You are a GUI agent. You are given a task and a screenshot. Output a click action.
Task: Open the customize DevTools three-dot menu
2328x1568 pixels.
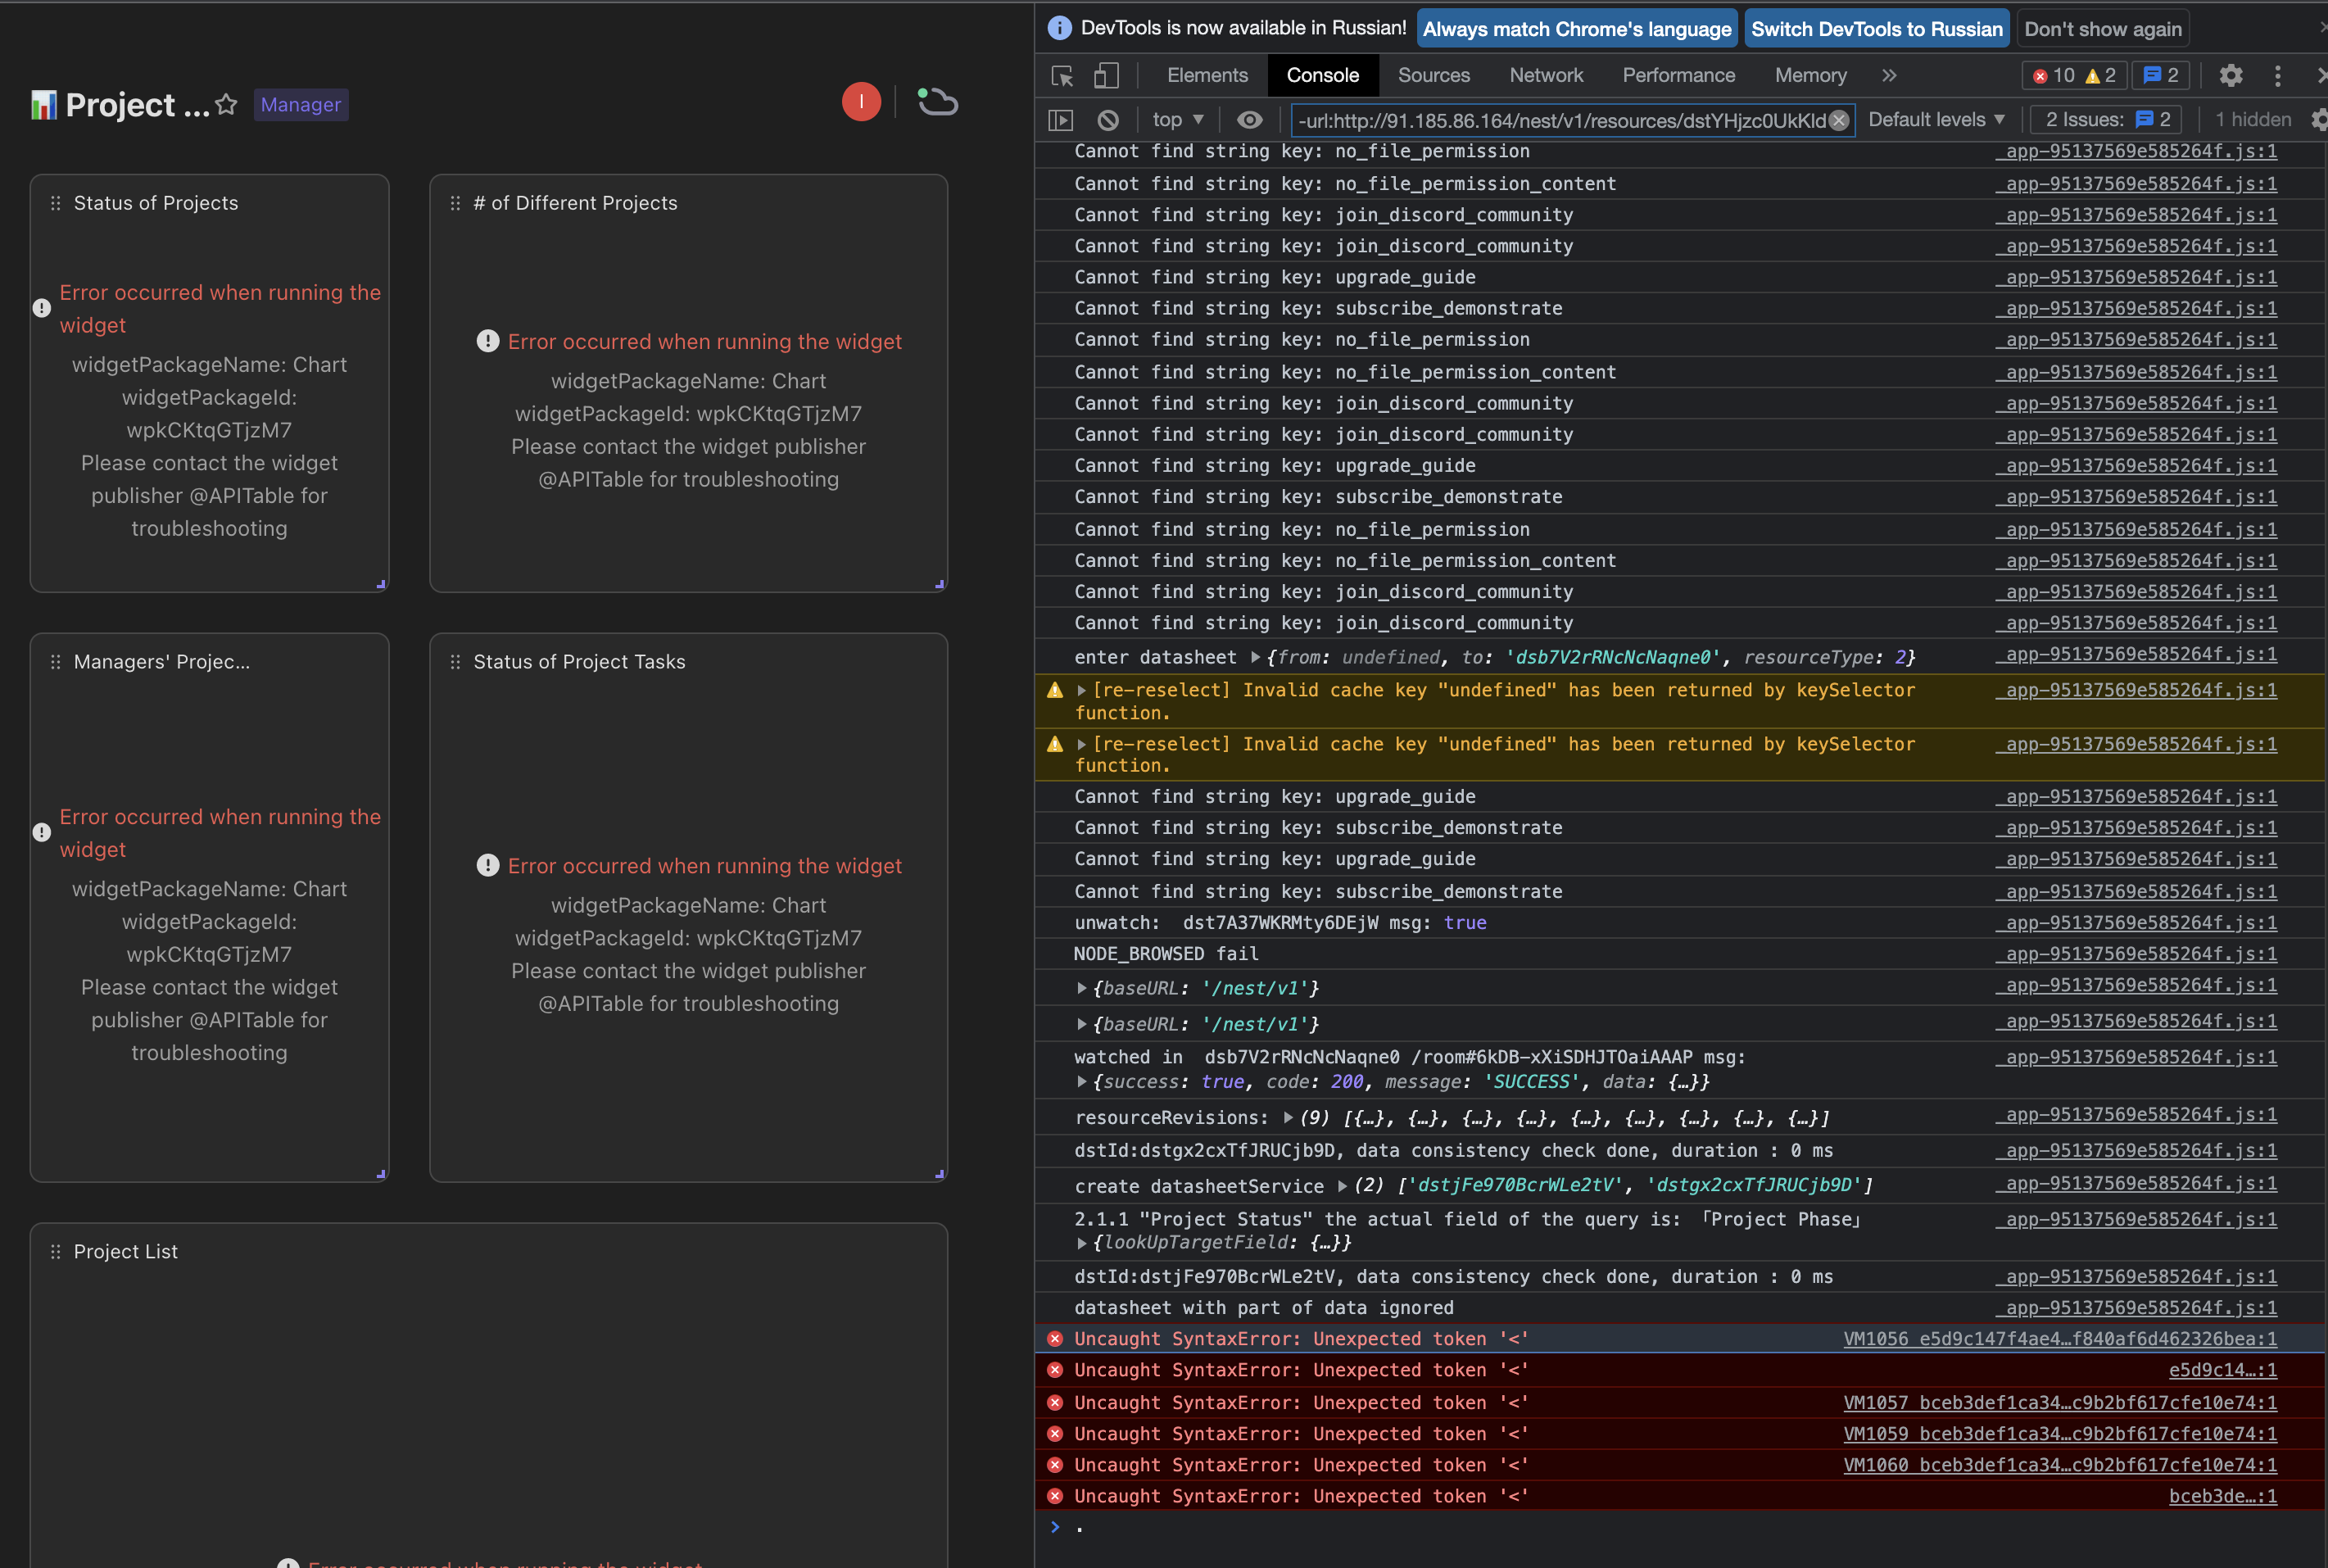pos(2278,75)
